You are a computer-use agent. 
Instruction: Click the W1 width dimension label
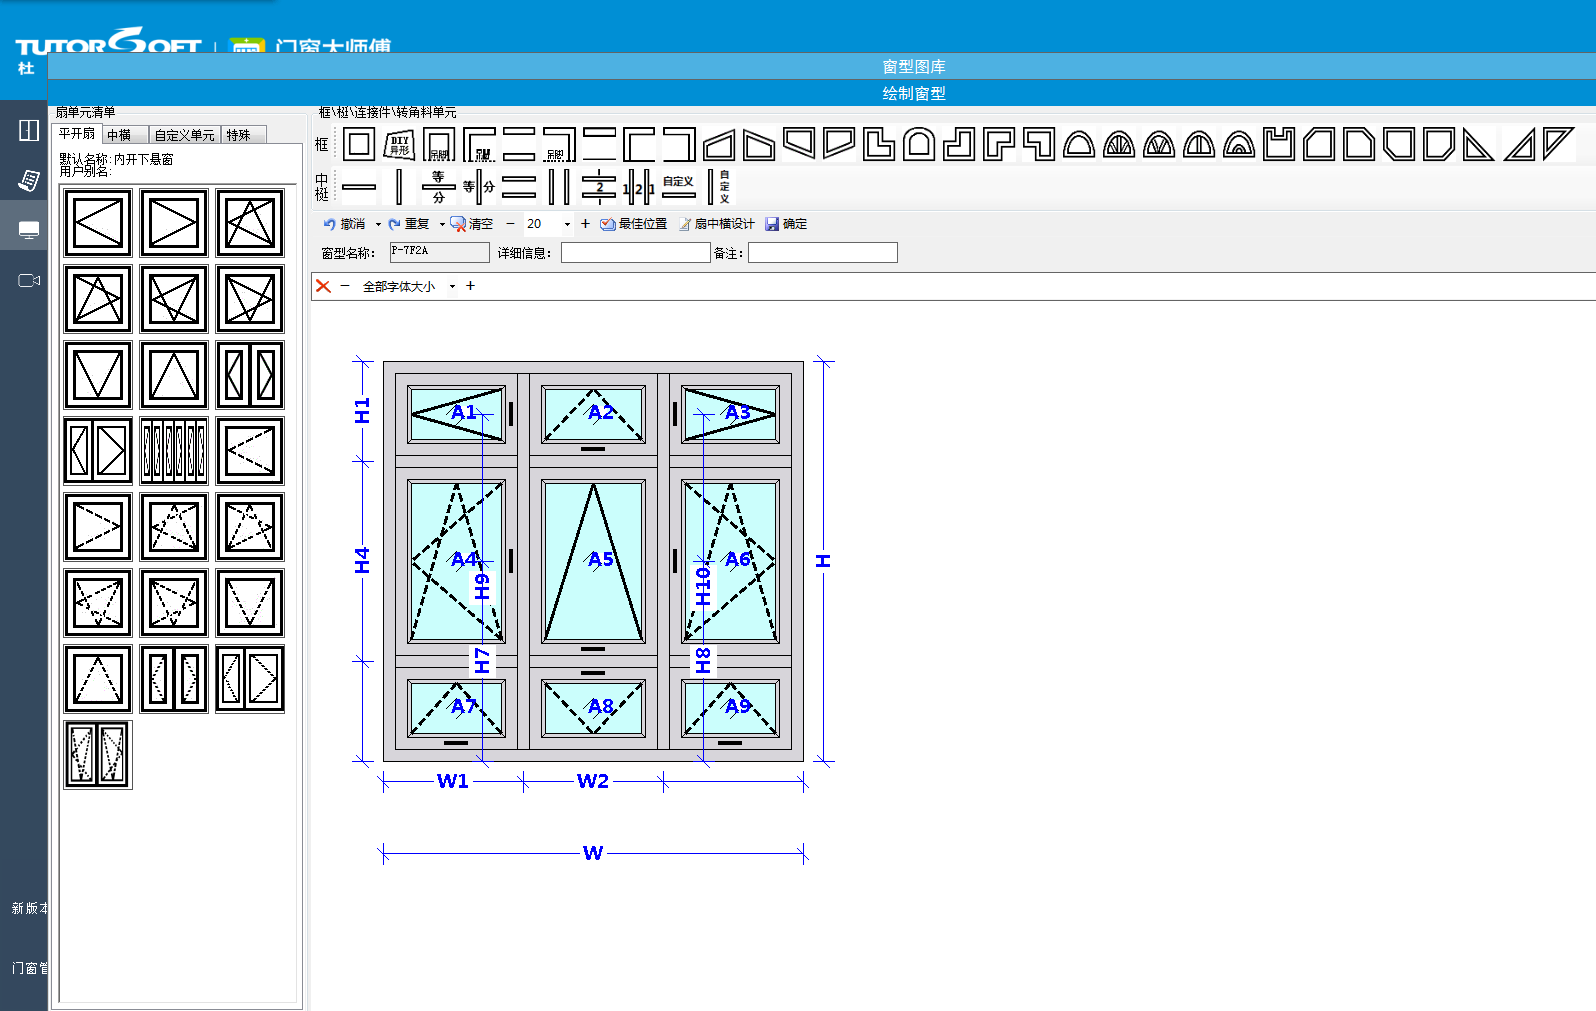453,781
